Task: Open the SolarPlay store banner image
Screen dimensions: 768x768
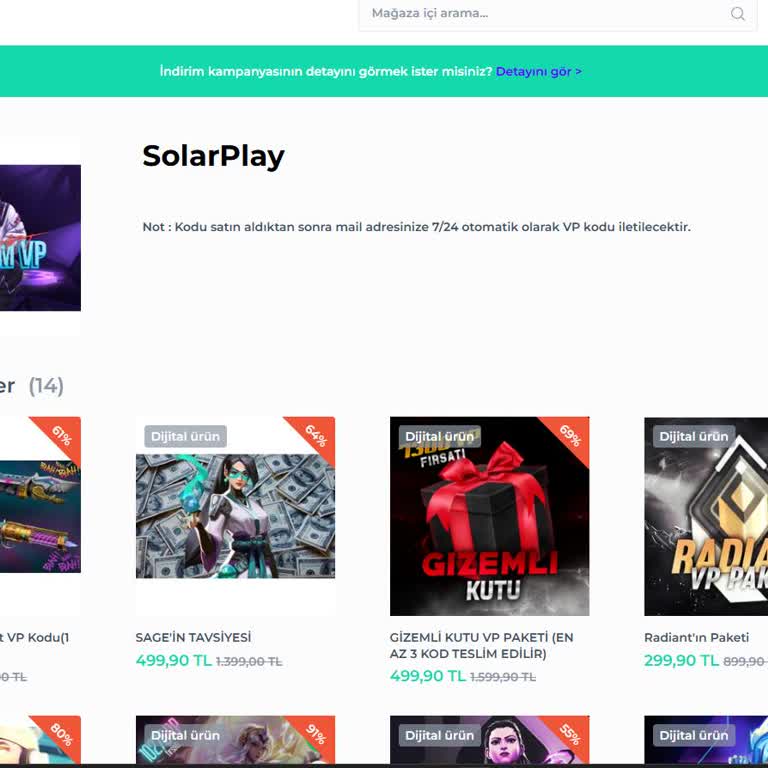Action: coord(40,238)
